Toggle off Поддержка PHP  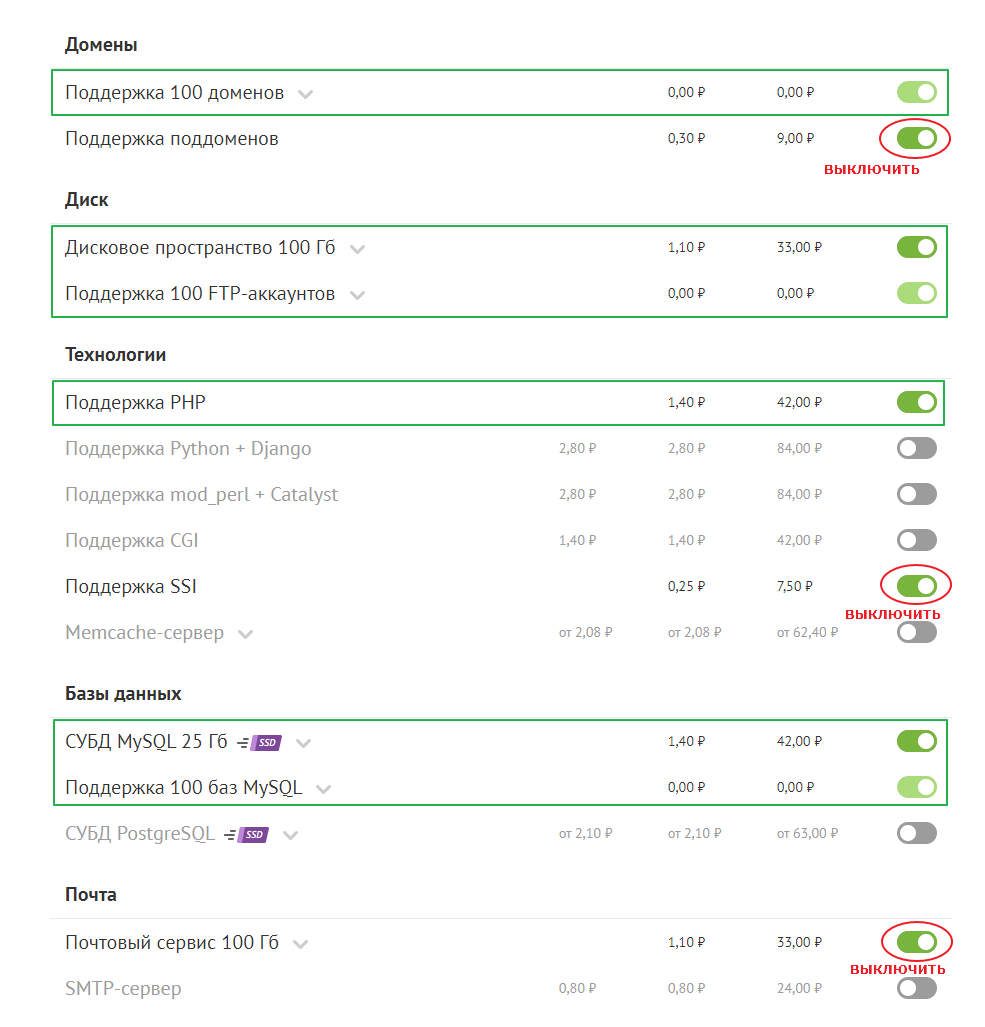[916, 402]
